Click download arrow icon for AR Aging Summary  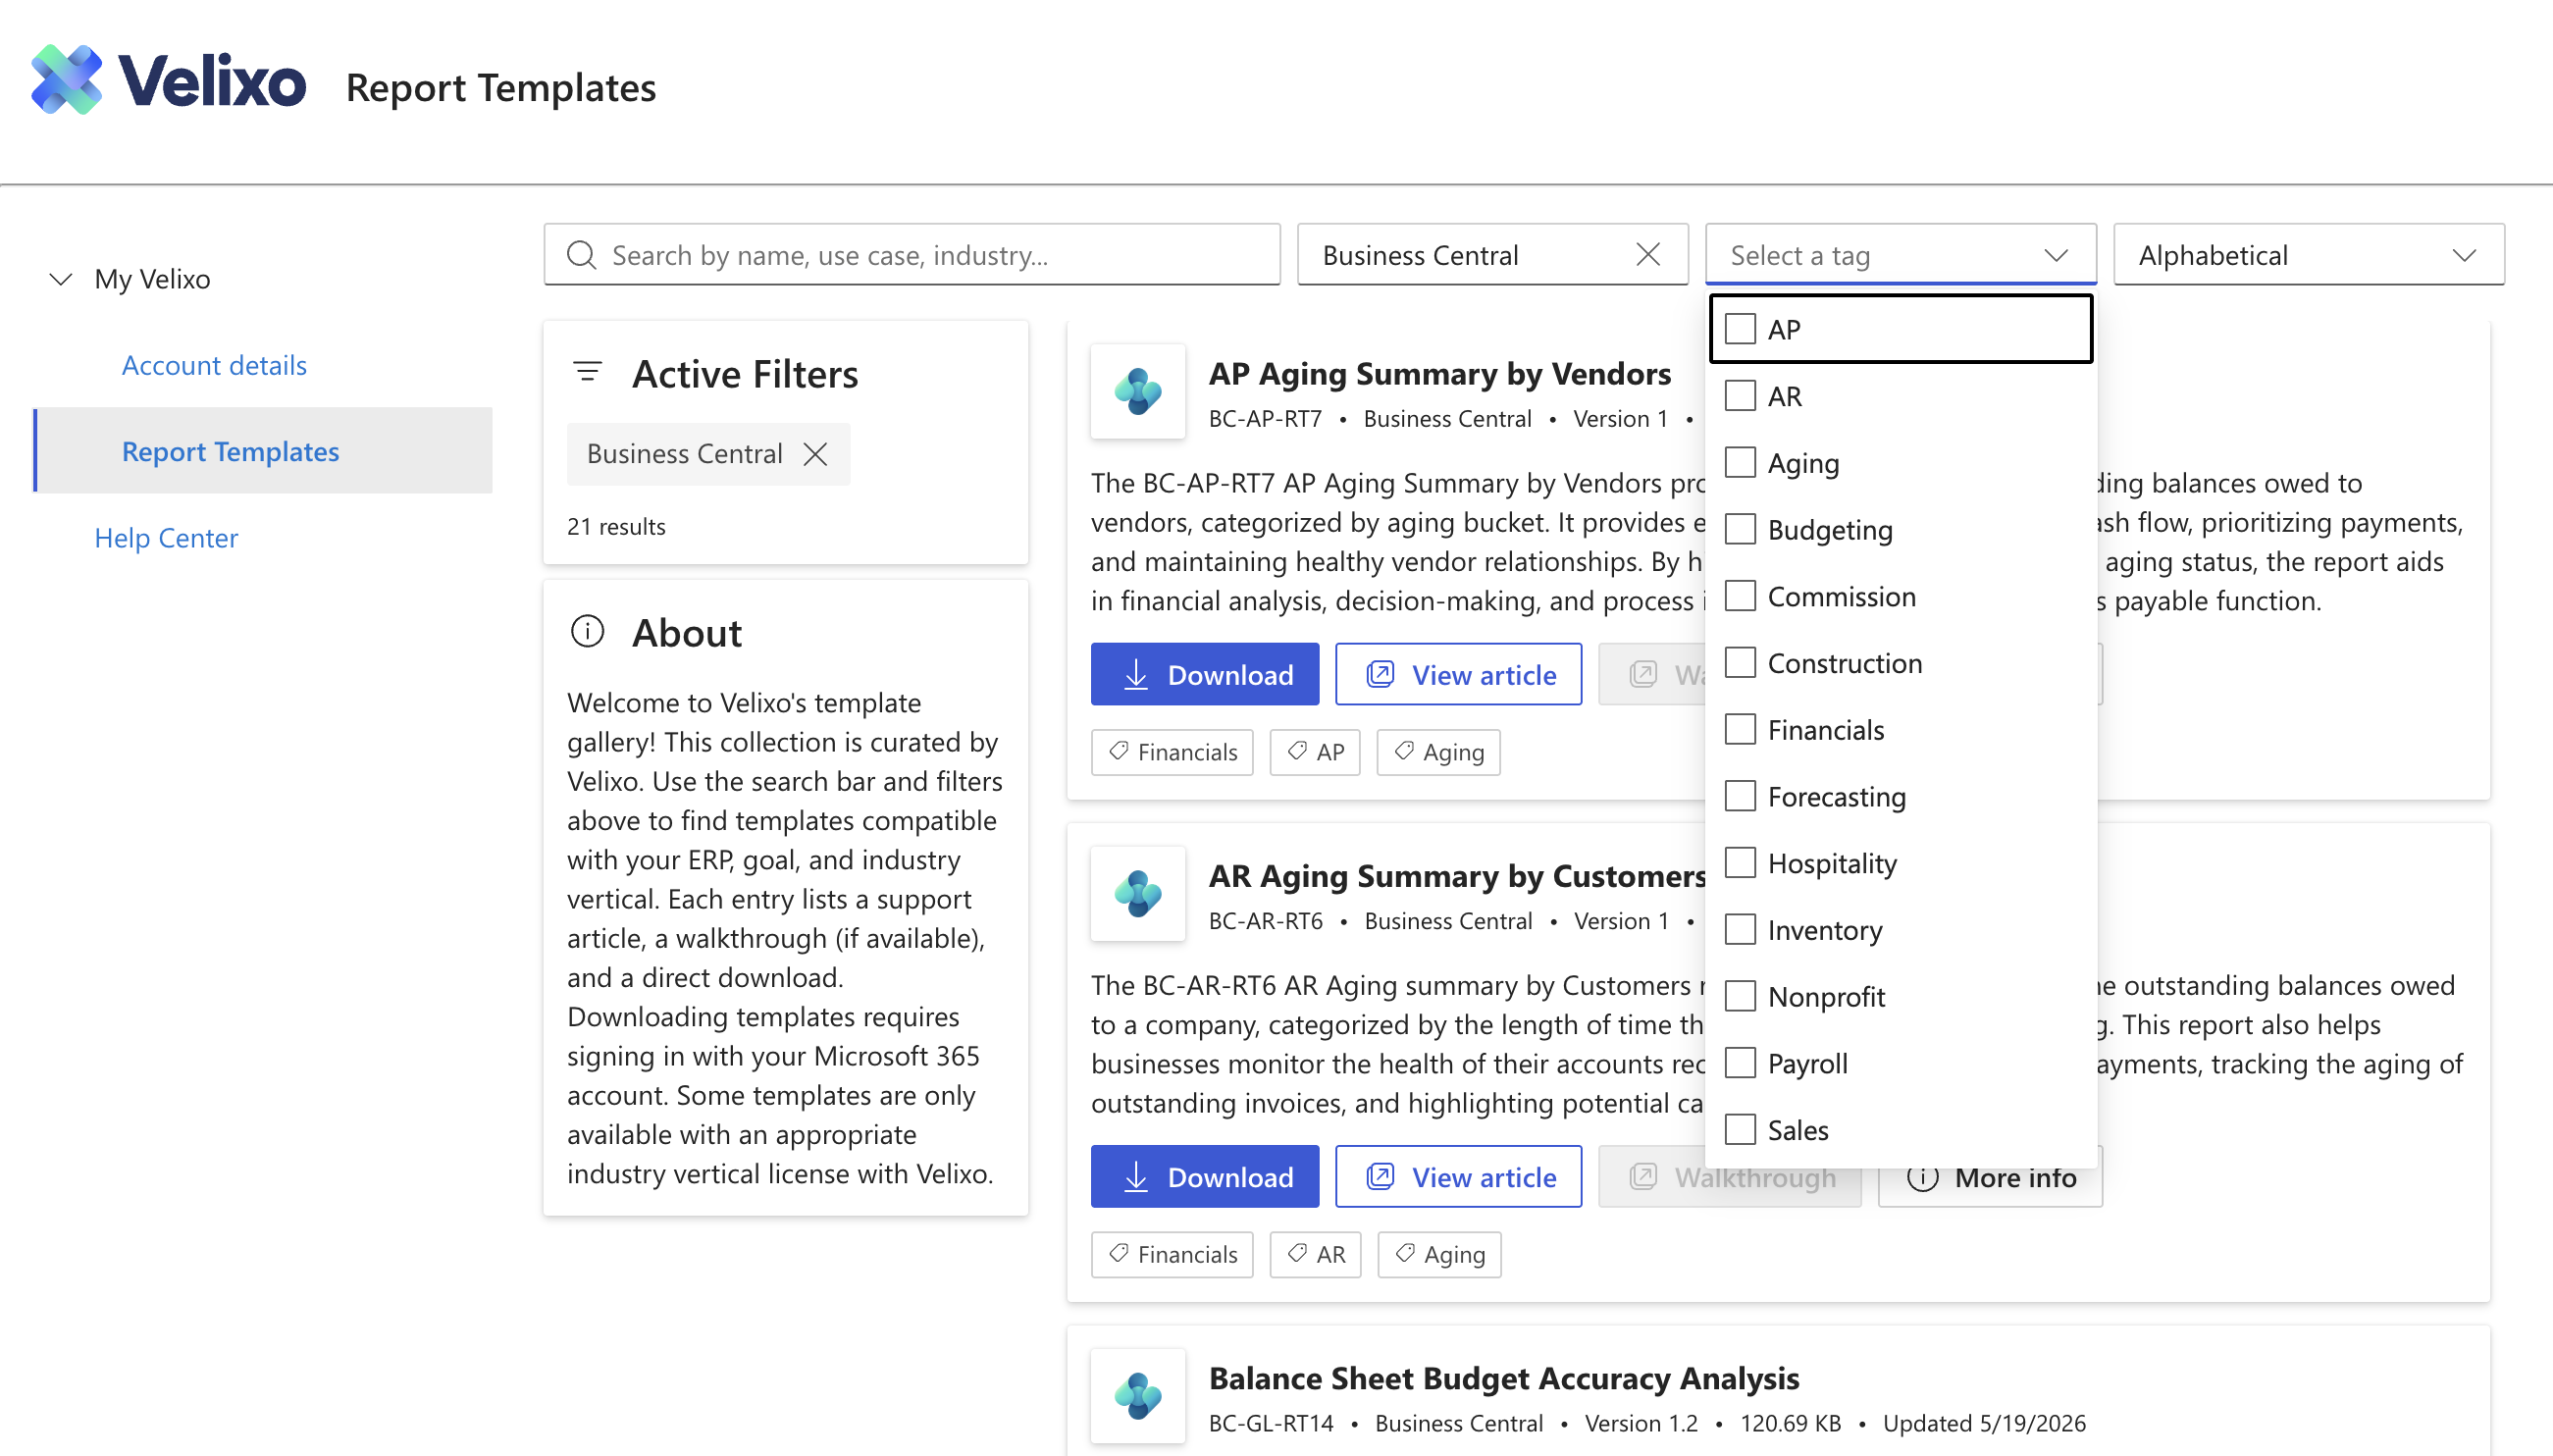1135,1177
